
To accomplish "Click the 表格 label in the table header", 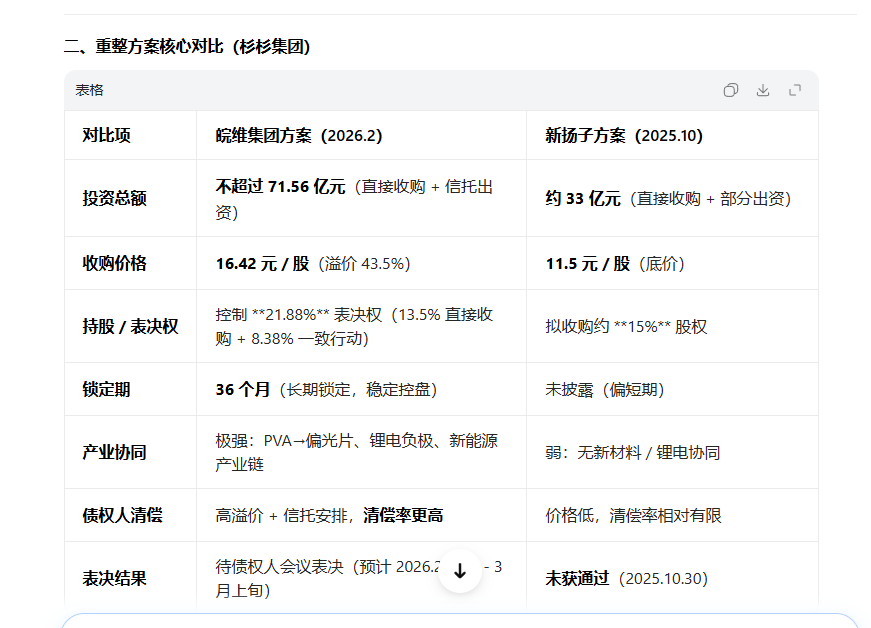I will click(x=89, y=90).
